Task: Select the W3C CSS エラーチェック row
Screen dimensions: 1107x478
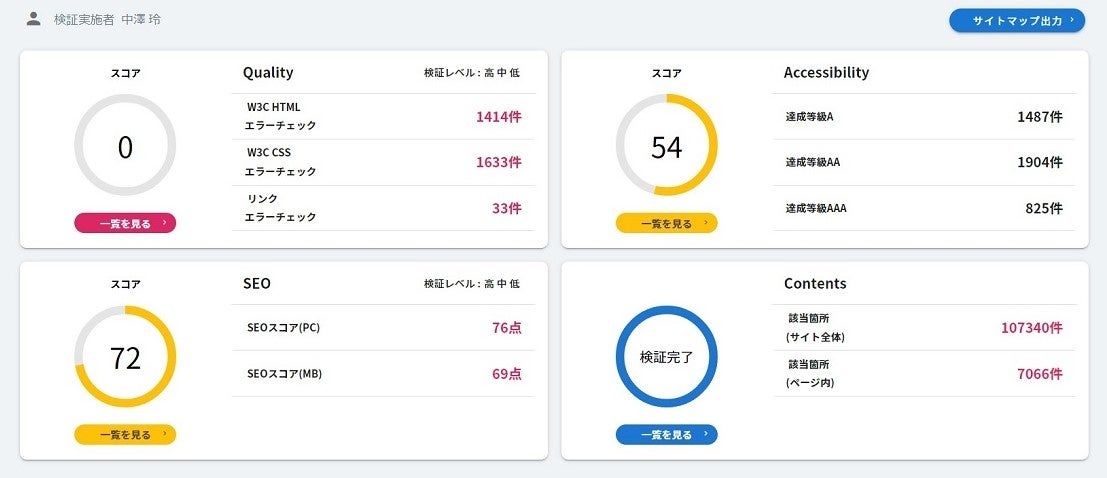Action: (x=383, y=162)
